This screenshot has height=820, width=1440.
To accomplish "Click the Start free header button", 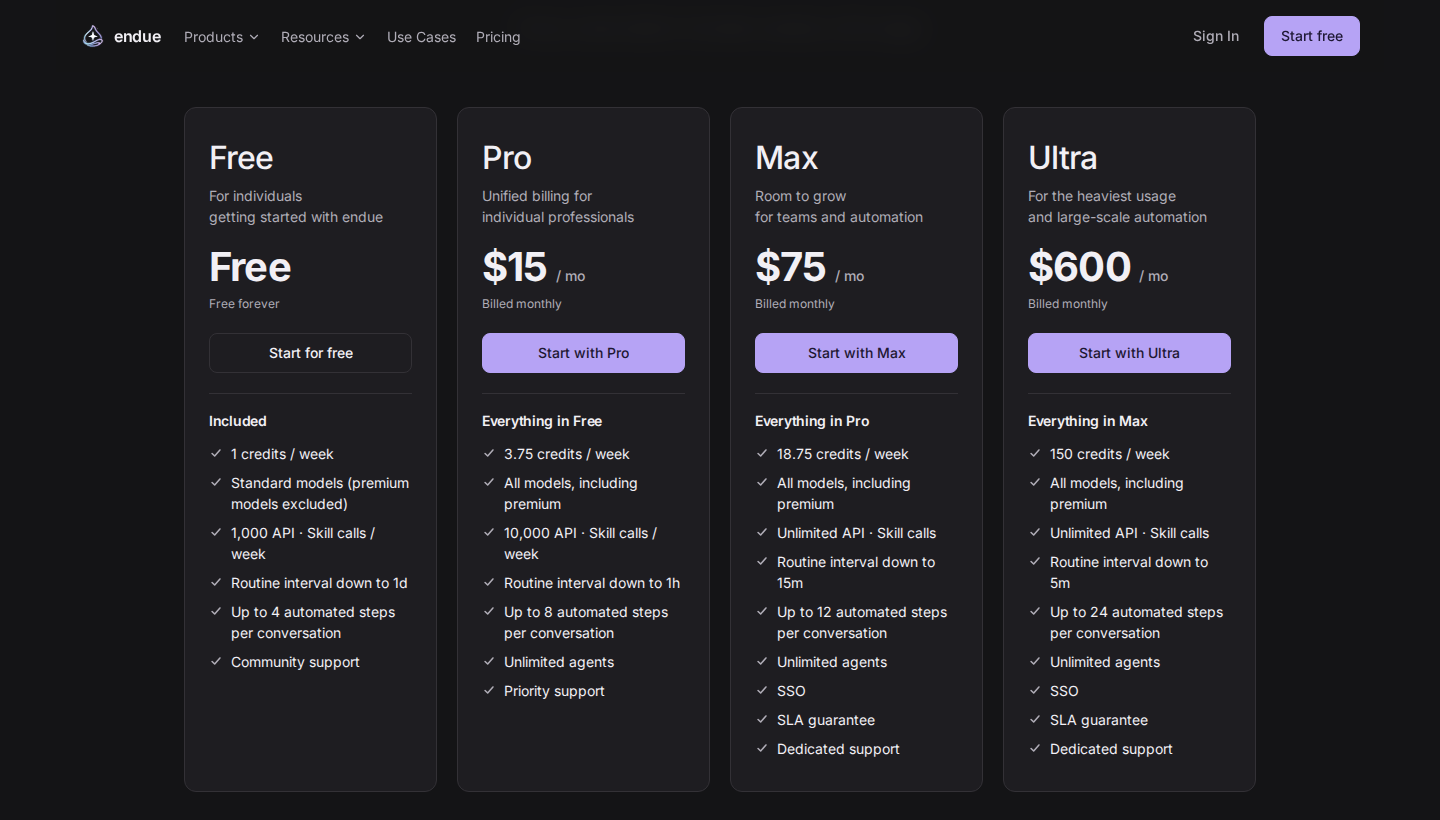I will click(1312, 36).
